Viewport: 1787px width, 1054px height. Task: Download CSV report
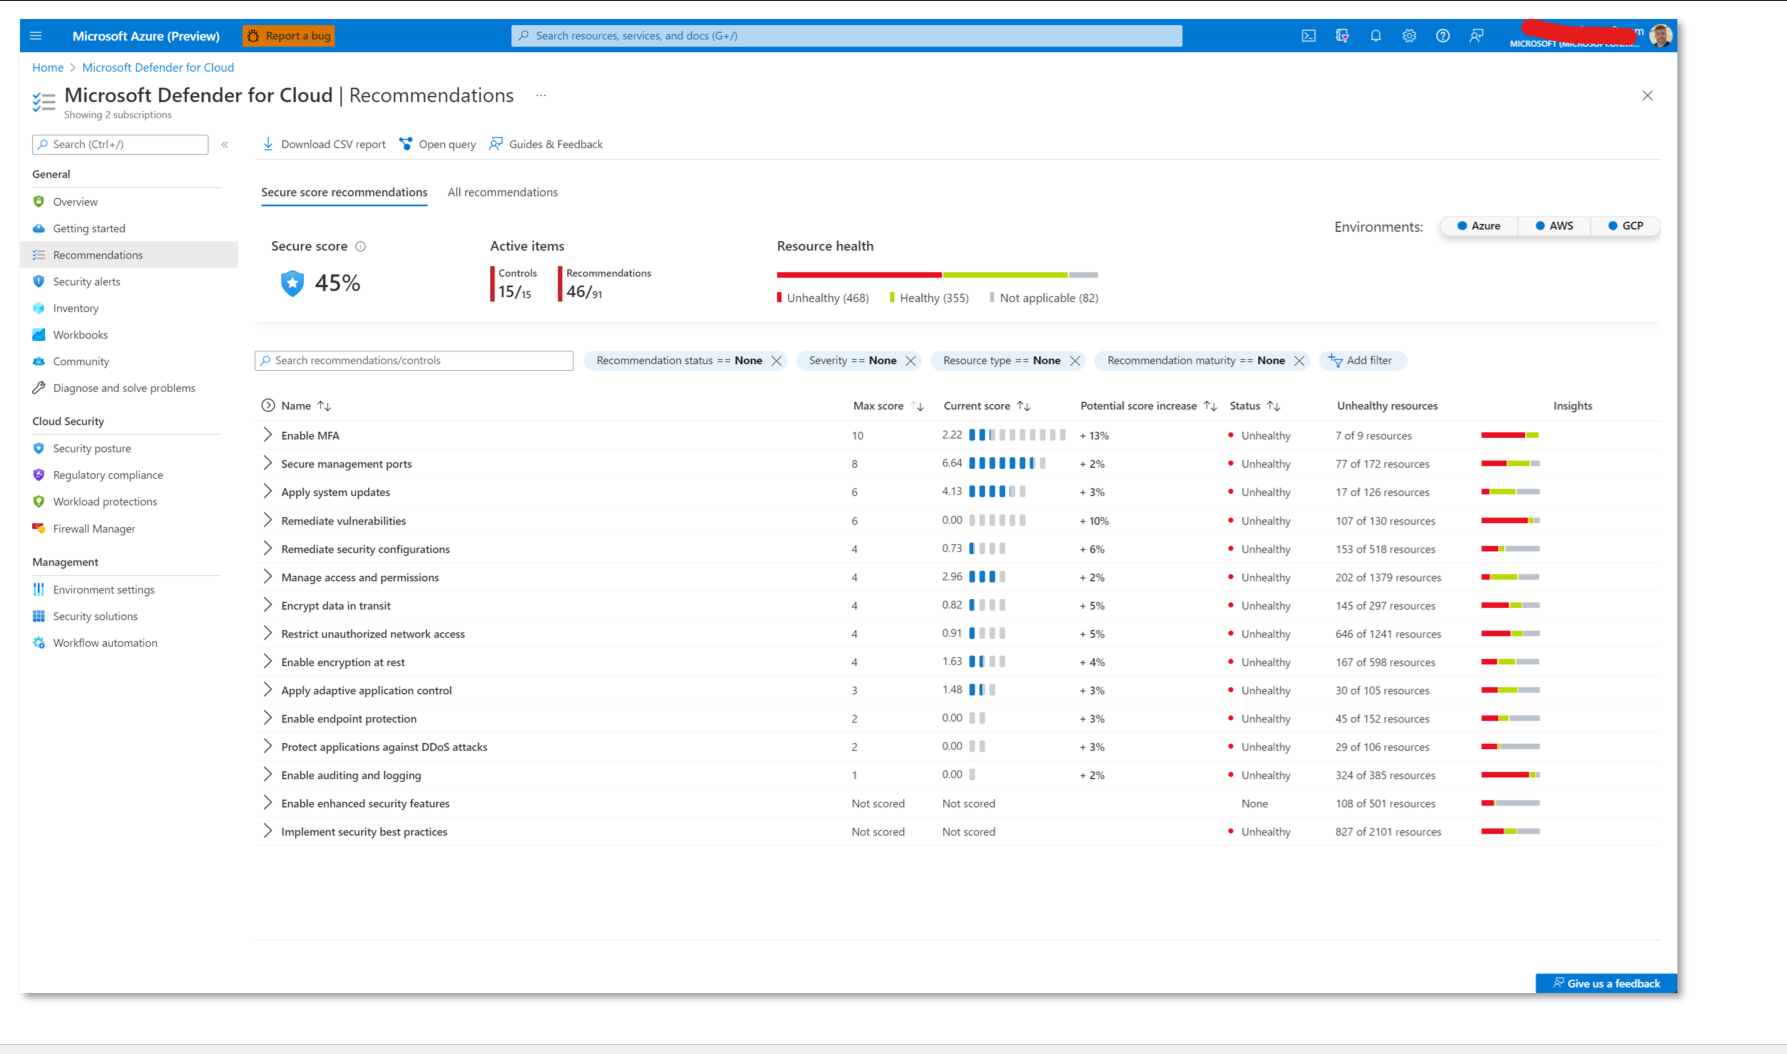[x=324, y=145]
